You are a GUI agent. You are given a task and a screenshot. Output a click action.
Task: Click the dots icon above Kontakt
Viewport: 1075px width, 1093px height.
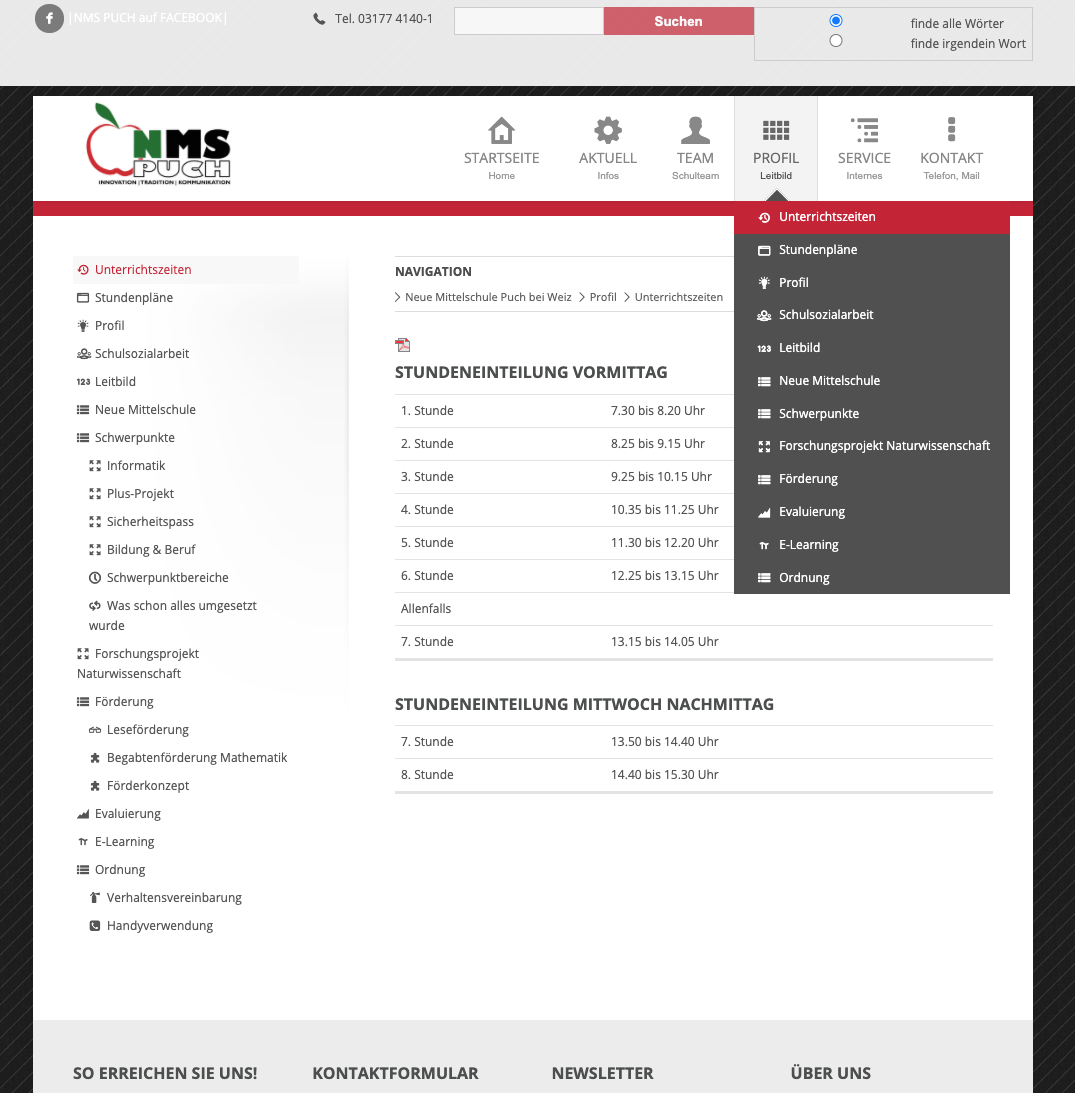[952, 130]
